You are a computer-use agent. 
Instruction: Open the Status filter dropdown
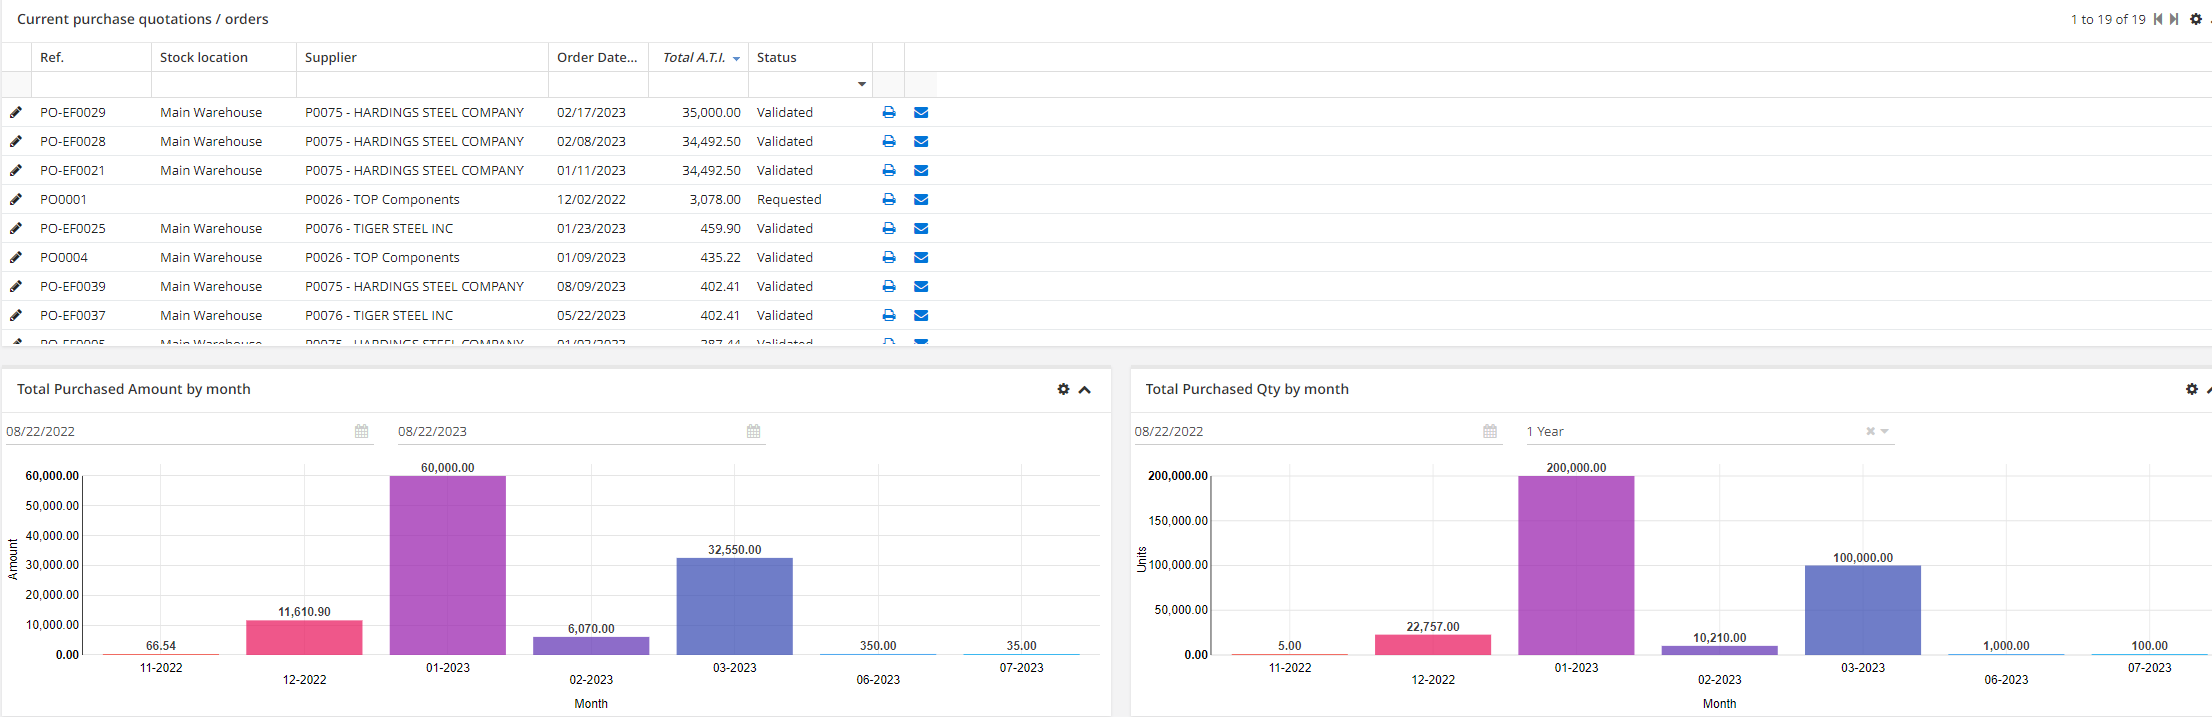[861, 84]
